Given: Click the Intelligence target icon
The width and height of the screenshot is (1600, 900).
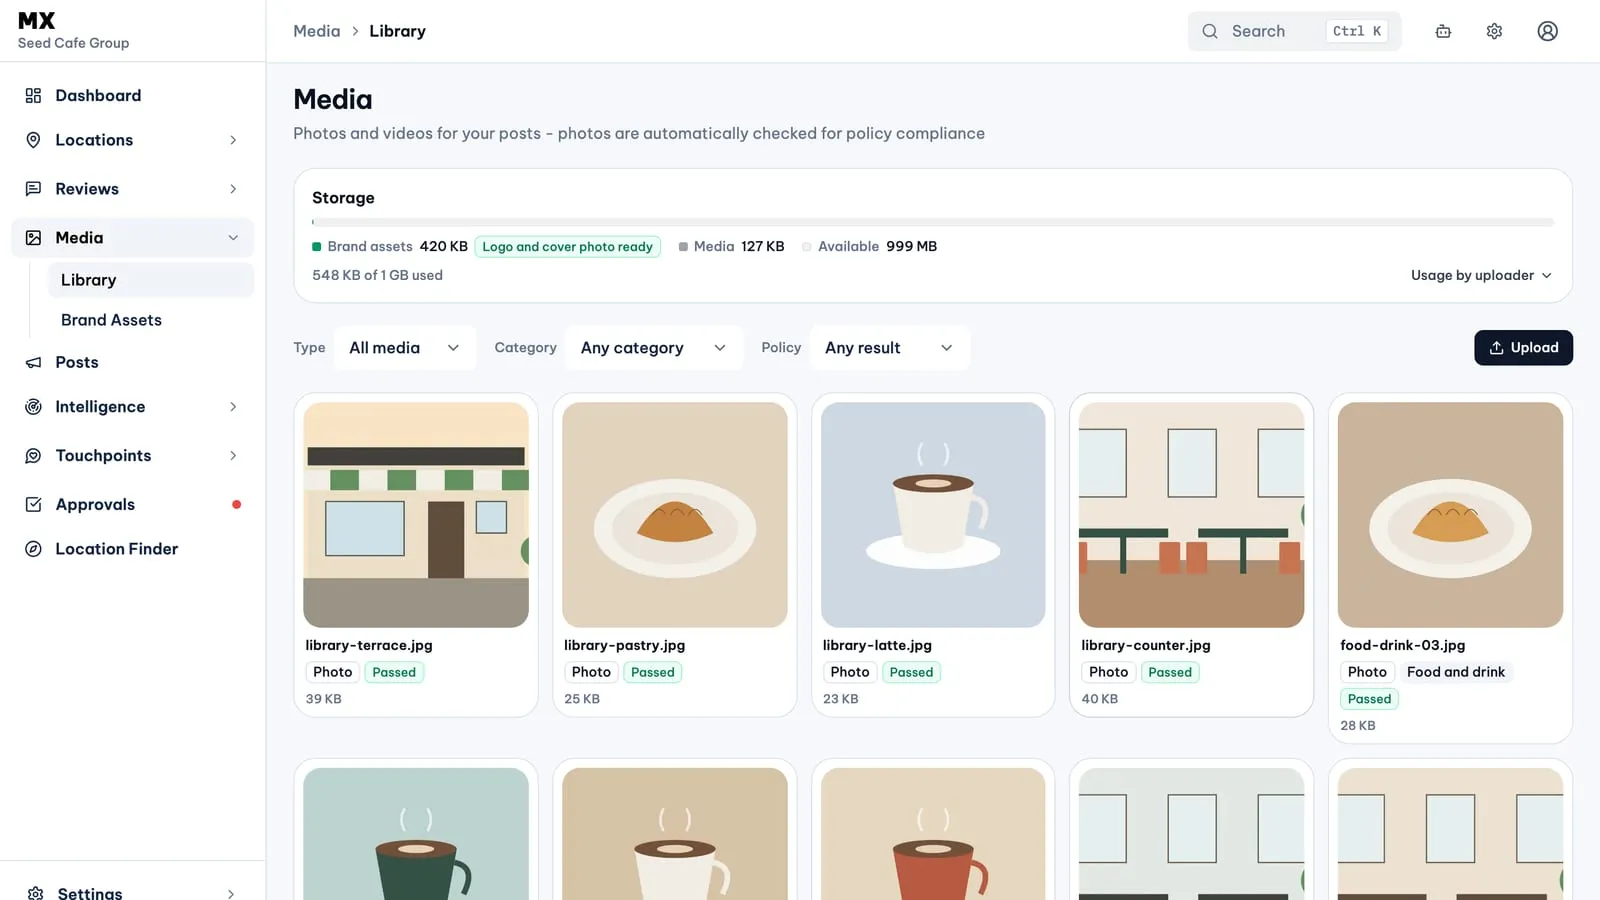Looking at the screenshot, I should (x=33, y=407).
